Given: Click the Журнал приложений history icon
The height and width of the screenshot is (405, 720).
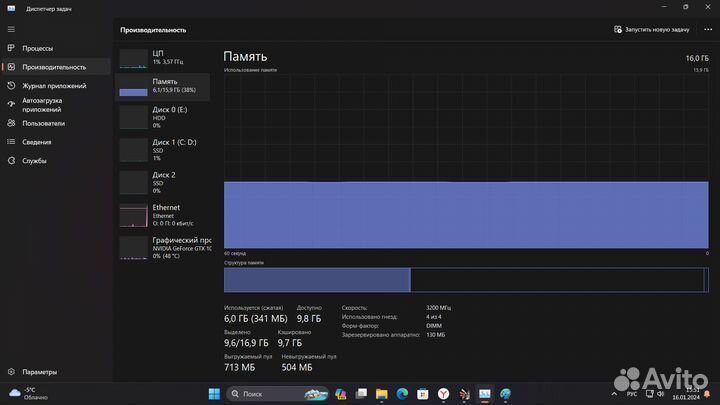Looking at the screenshot, I should (x=11, y=85).
